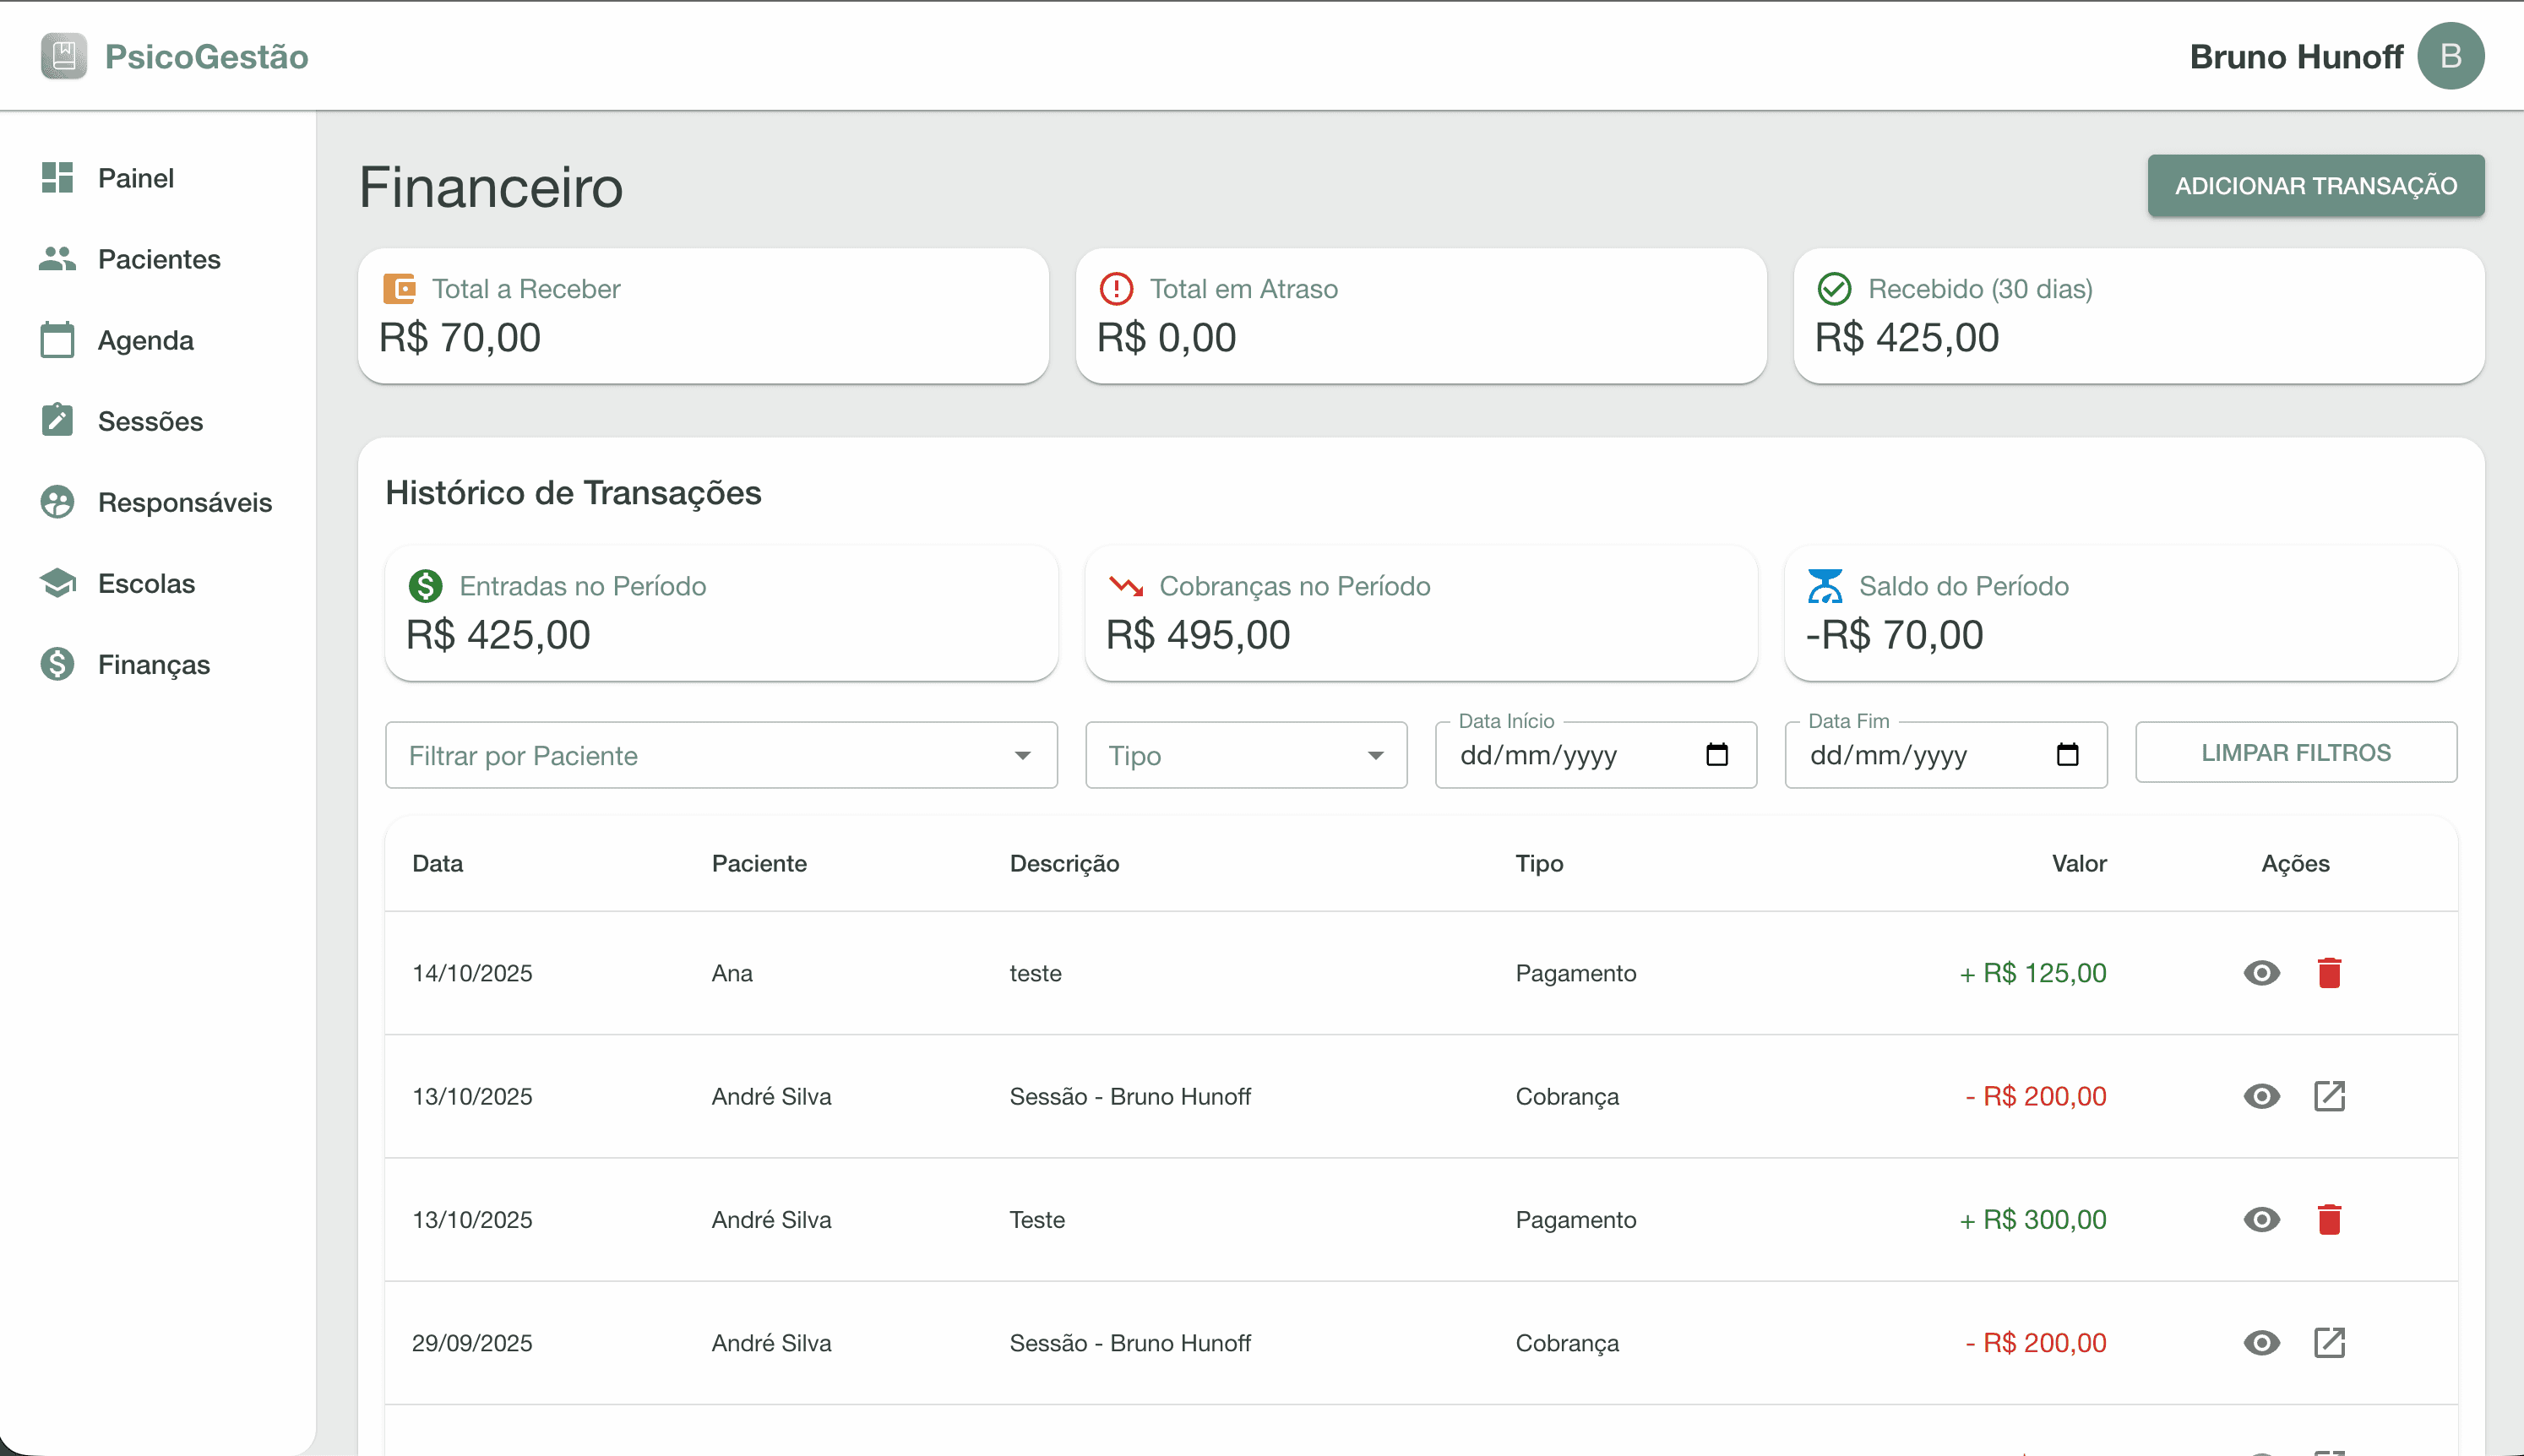Select the Pacientes icon in sidebar
2524x1456 pixels.
coord(56,258)
